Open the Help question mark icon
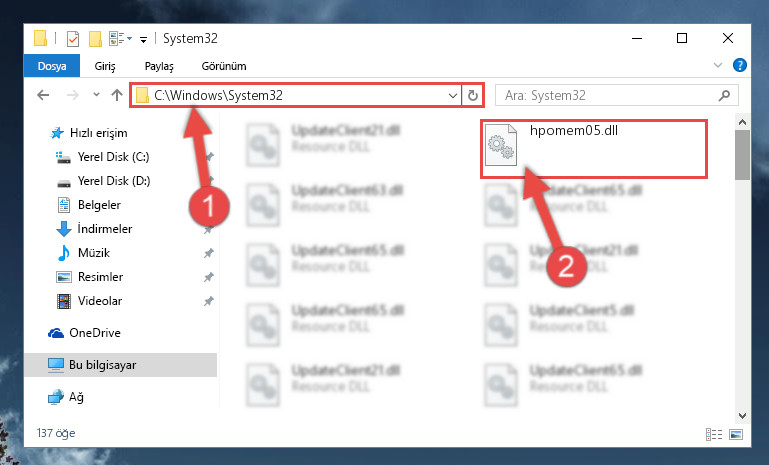This screenshot has width=769, height=465. [x=740, y=65]
